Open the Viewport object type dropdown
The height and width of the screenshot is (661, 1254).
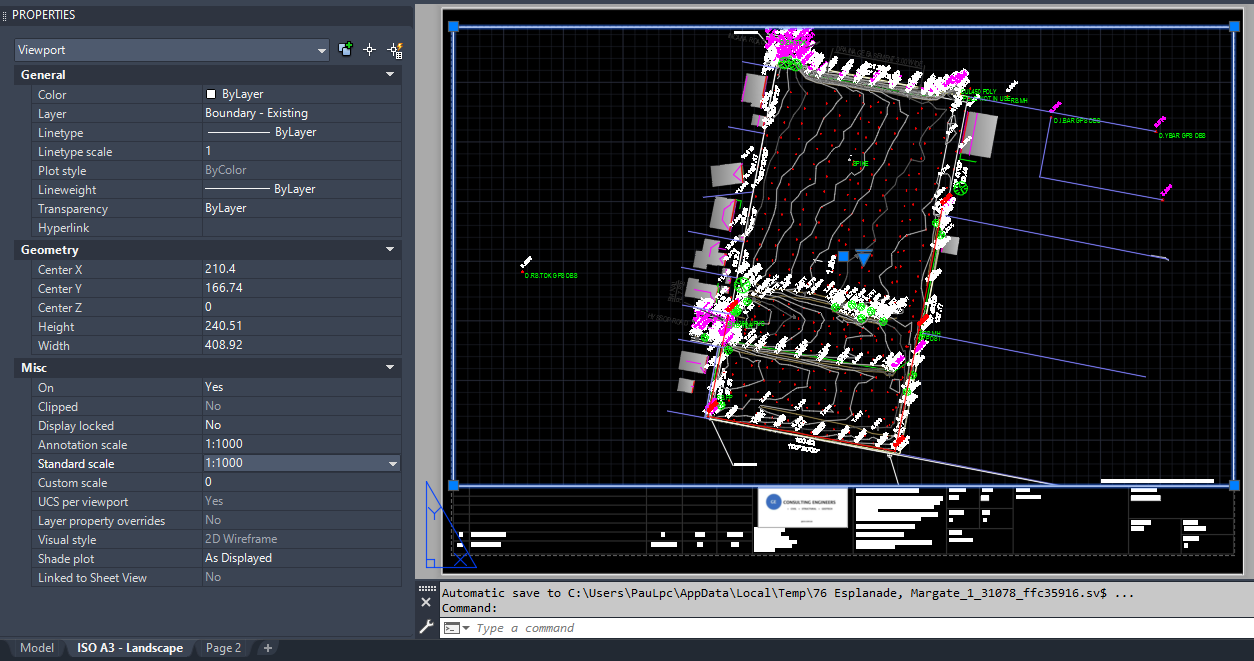tap(172, 50)
